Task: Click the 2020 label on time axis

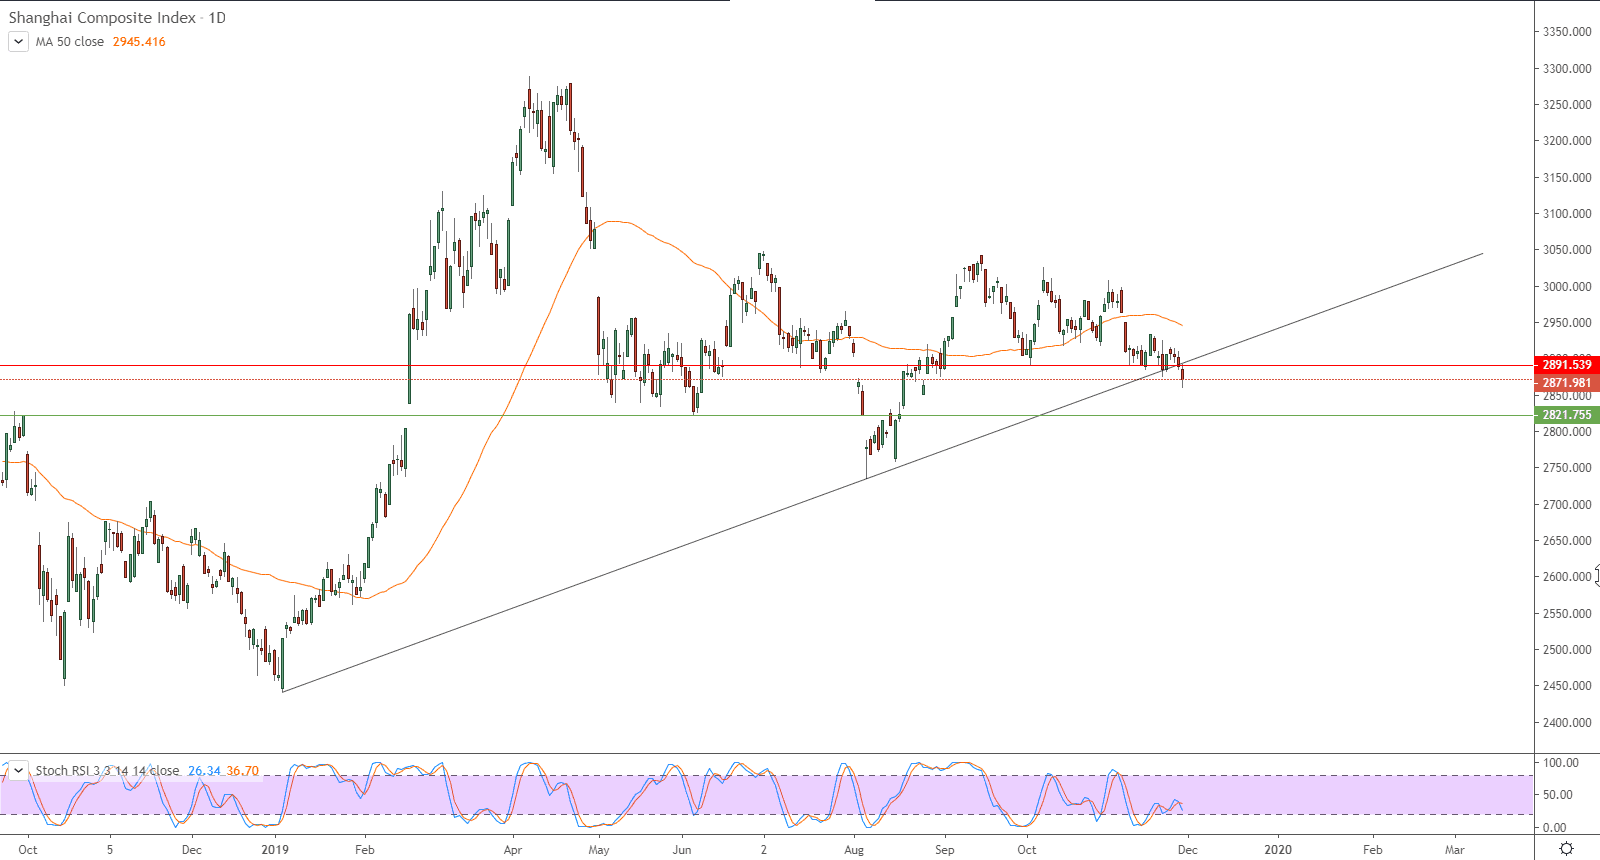Action: click(x=1278, y=850)
